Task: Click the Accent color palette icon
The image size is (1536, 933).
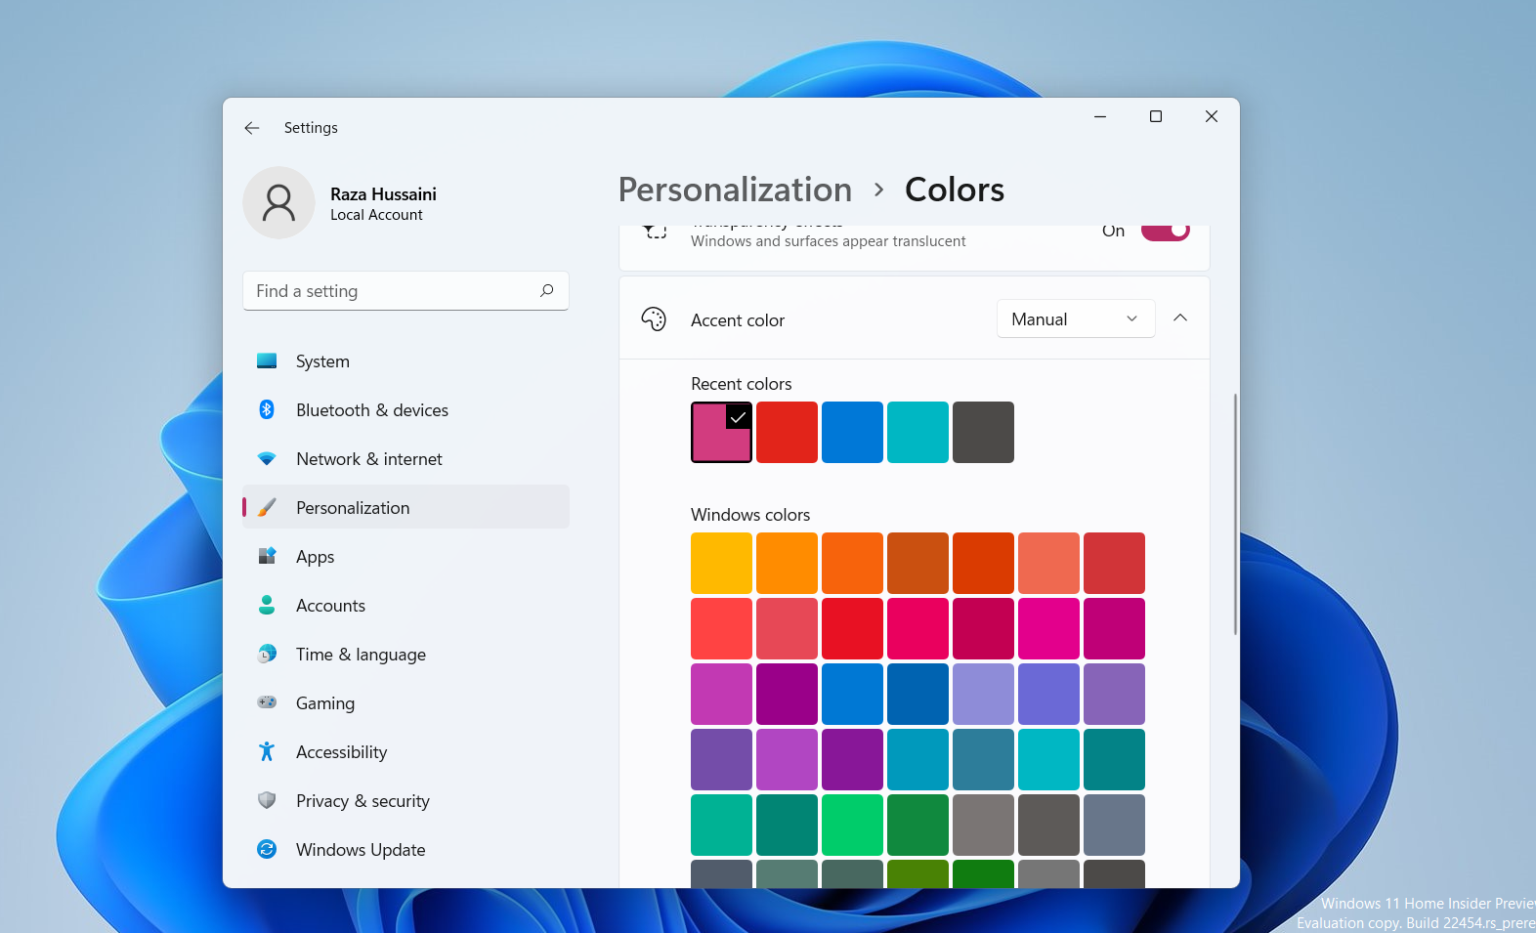Action: tap(654, 319)
